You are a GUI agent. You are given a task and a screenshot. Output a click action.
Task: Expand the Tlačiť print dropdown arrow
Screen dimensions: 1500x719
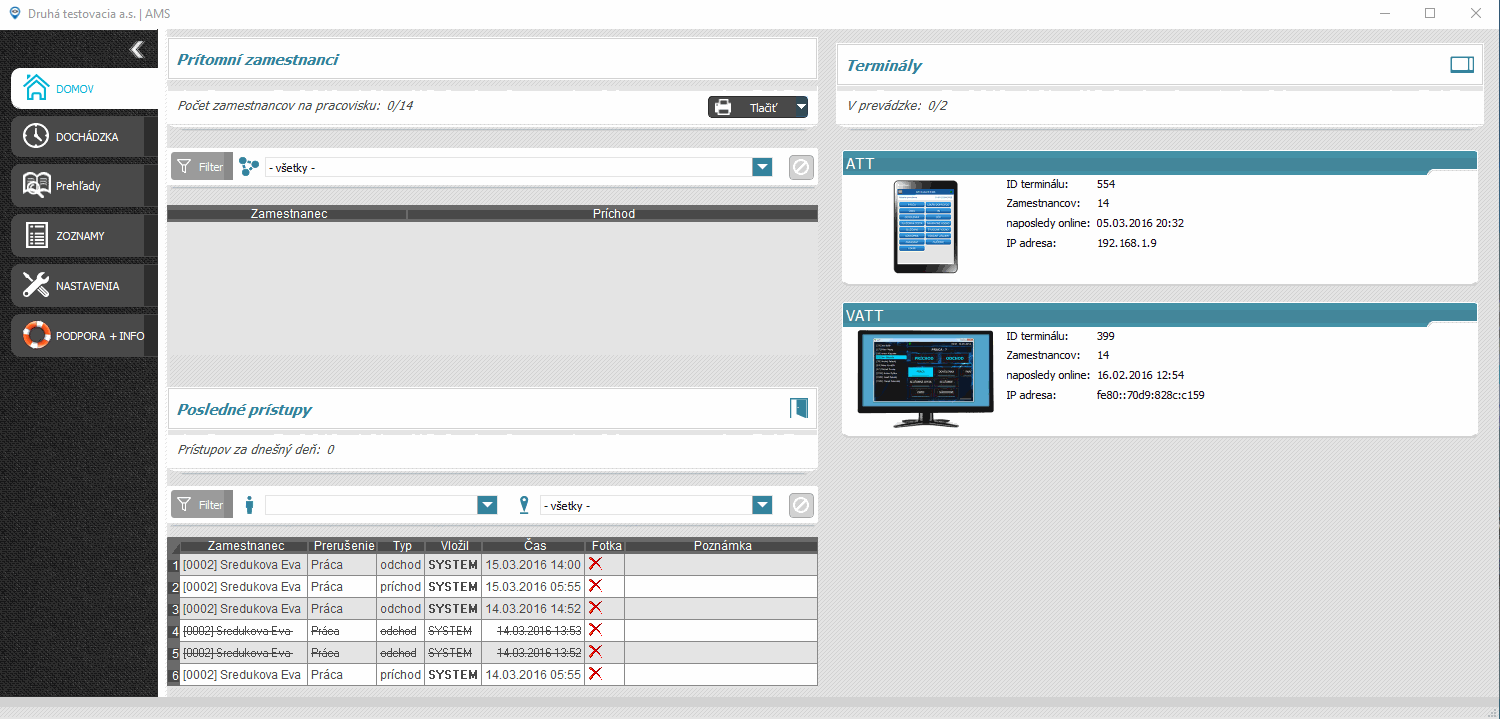(801, 107)
